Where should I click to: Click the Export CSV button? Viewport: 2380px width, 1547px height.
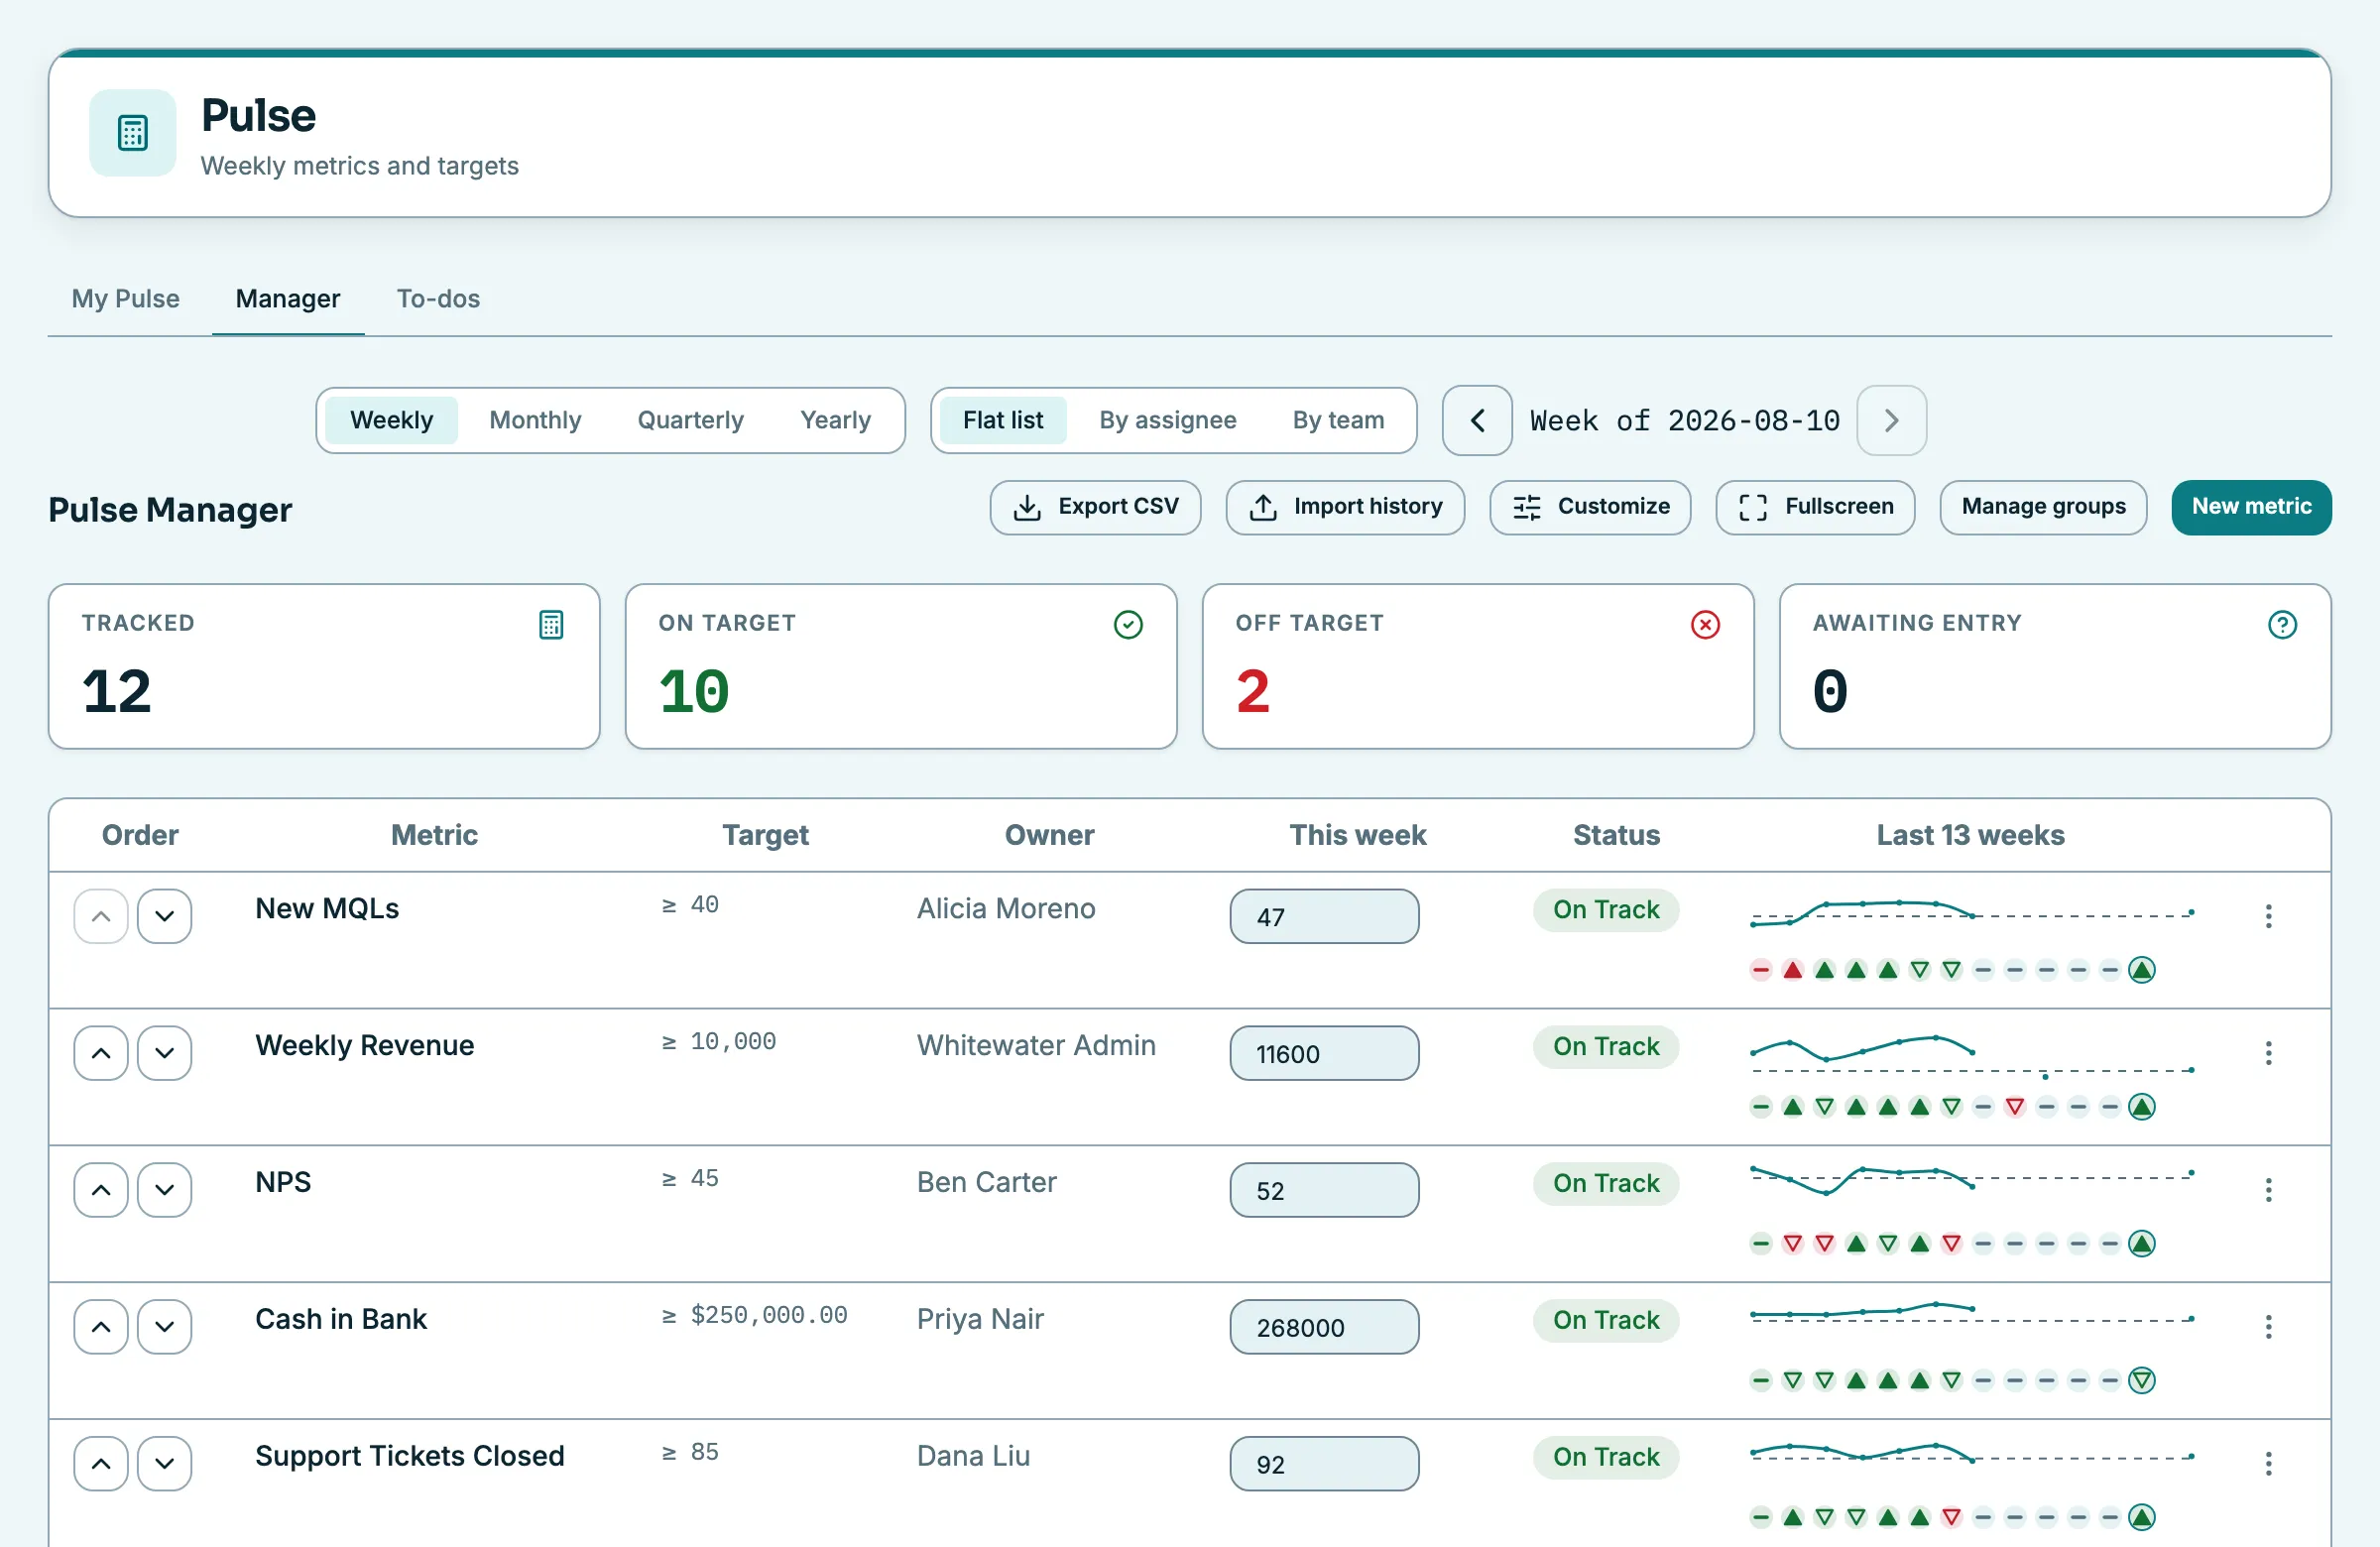tap(1095, 507)
